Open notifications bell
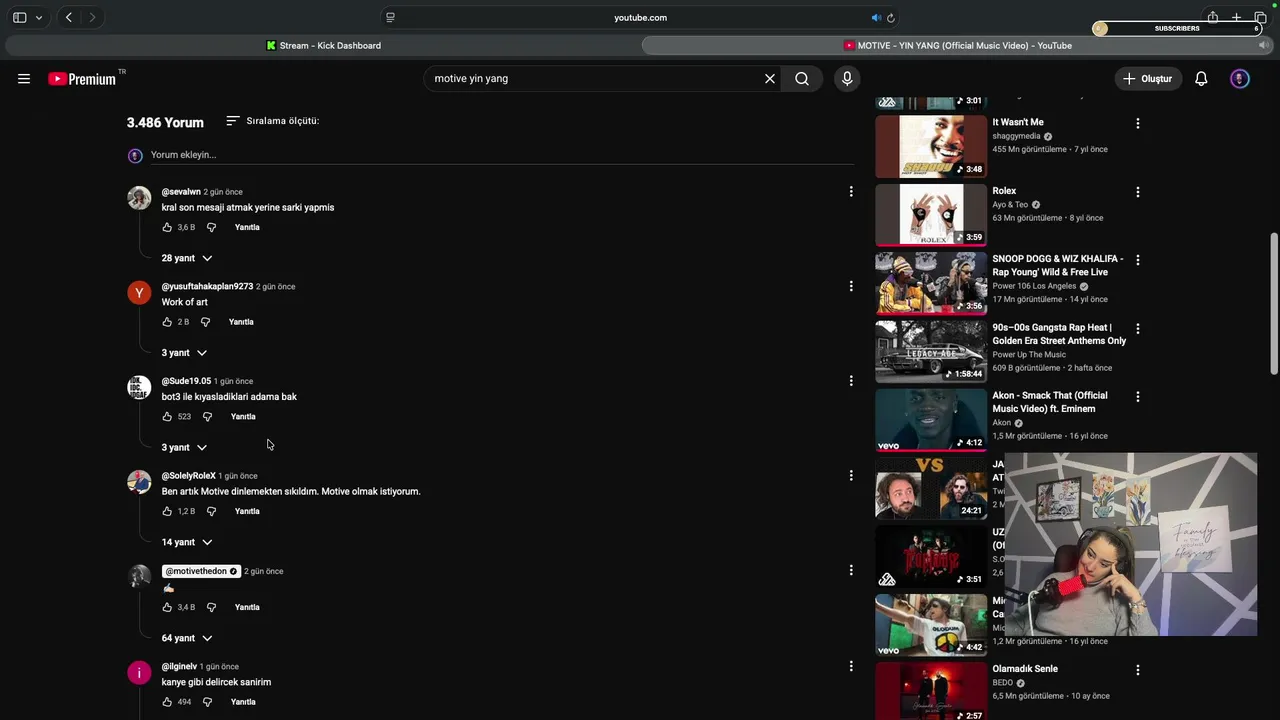This screenshot has width=1280, height=720. click(1201, 79)
